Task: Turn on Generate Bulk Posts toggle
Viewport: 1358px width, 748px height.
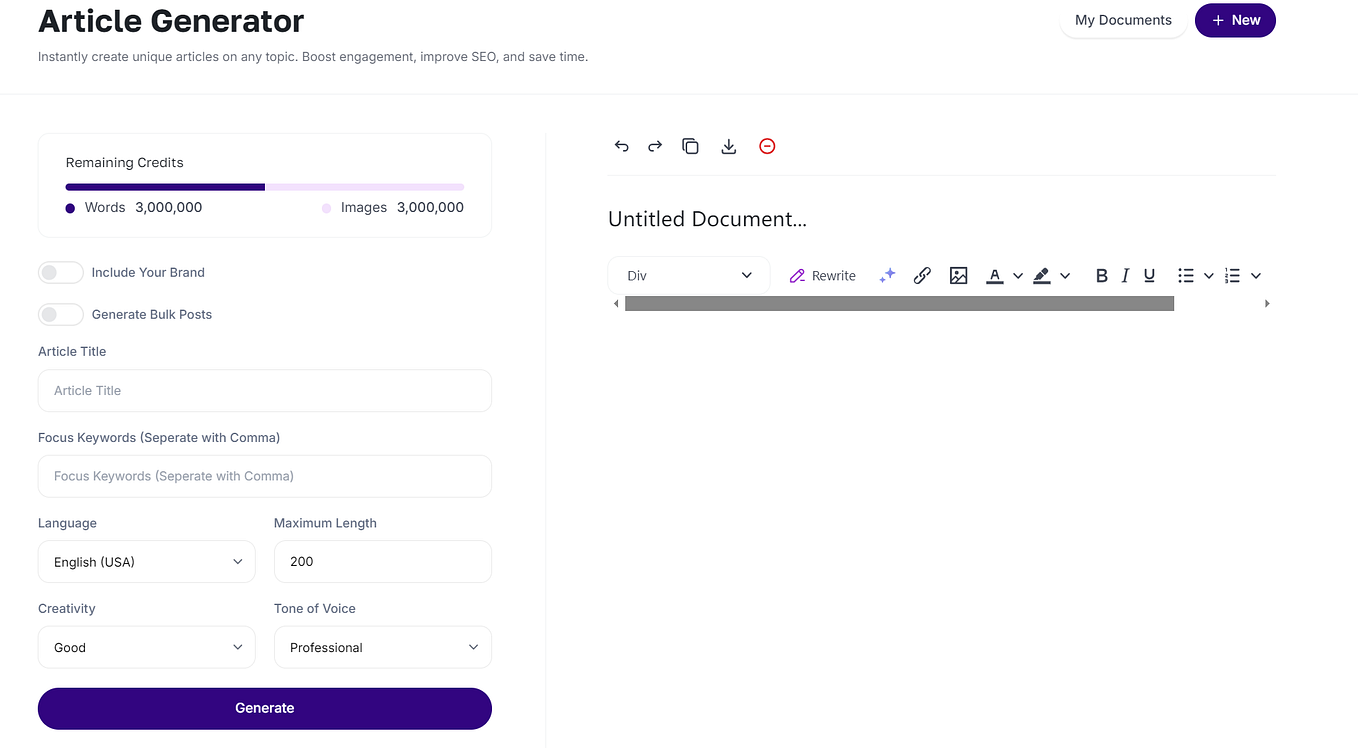Action: pos(60,314)
